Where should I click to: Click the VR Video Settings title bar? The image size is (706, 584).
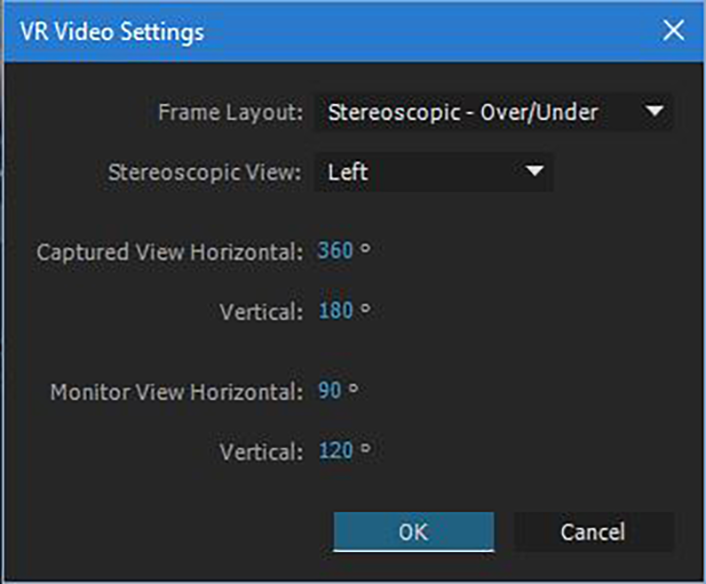pyautogui.click(x=300, y=31)
